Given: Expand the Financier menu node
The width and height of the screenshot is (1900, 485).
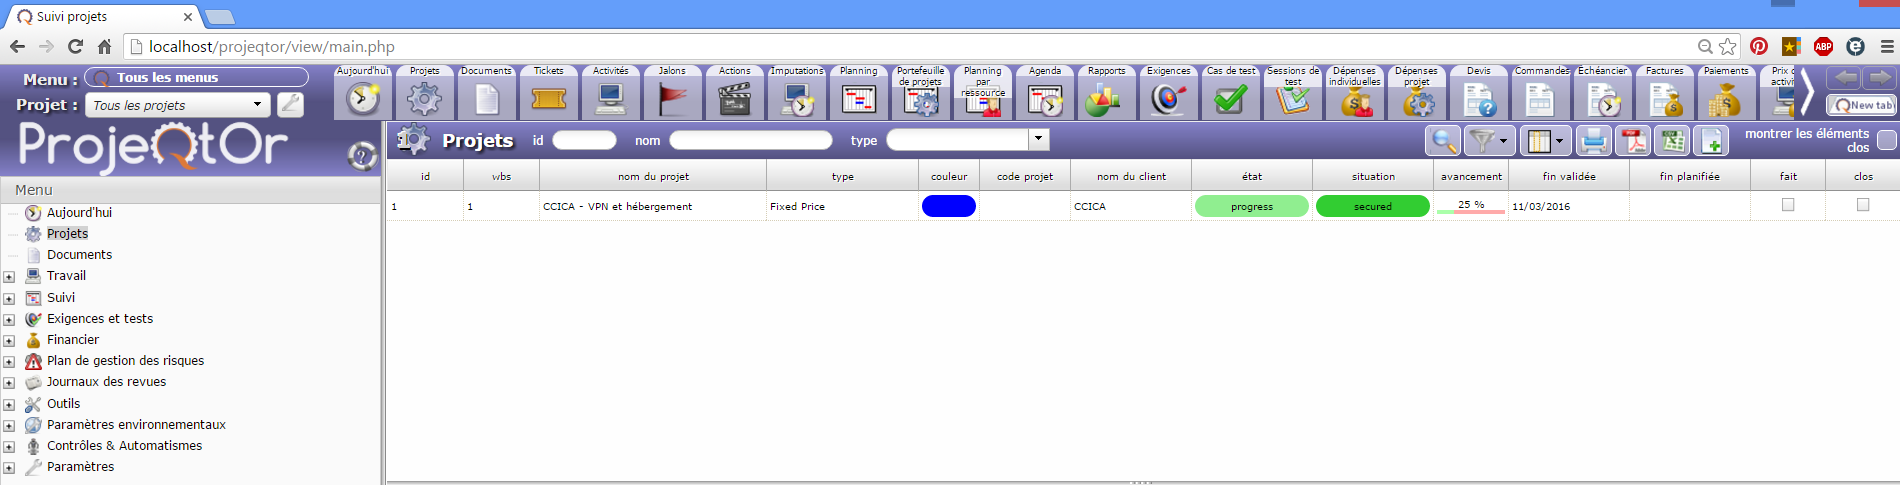Looking at the screenshot, I should [x=9, y=341].
